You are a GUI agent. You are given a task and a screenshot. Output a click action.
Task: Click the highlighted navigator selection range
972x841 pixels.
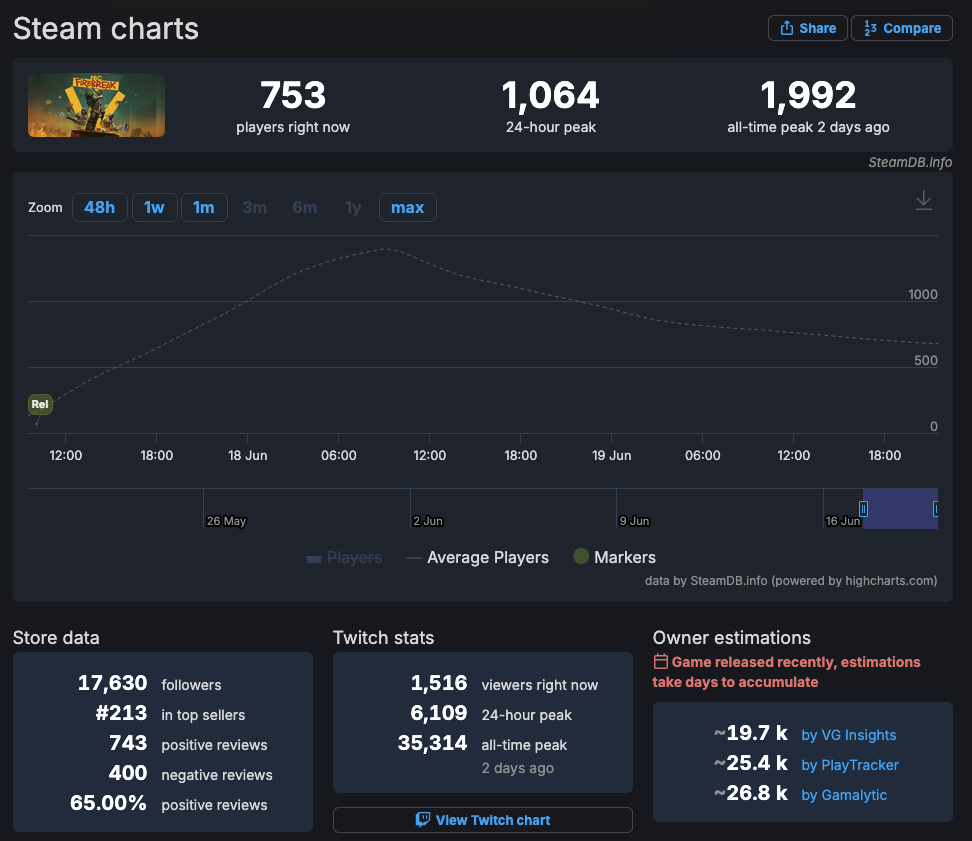(900, 509)
